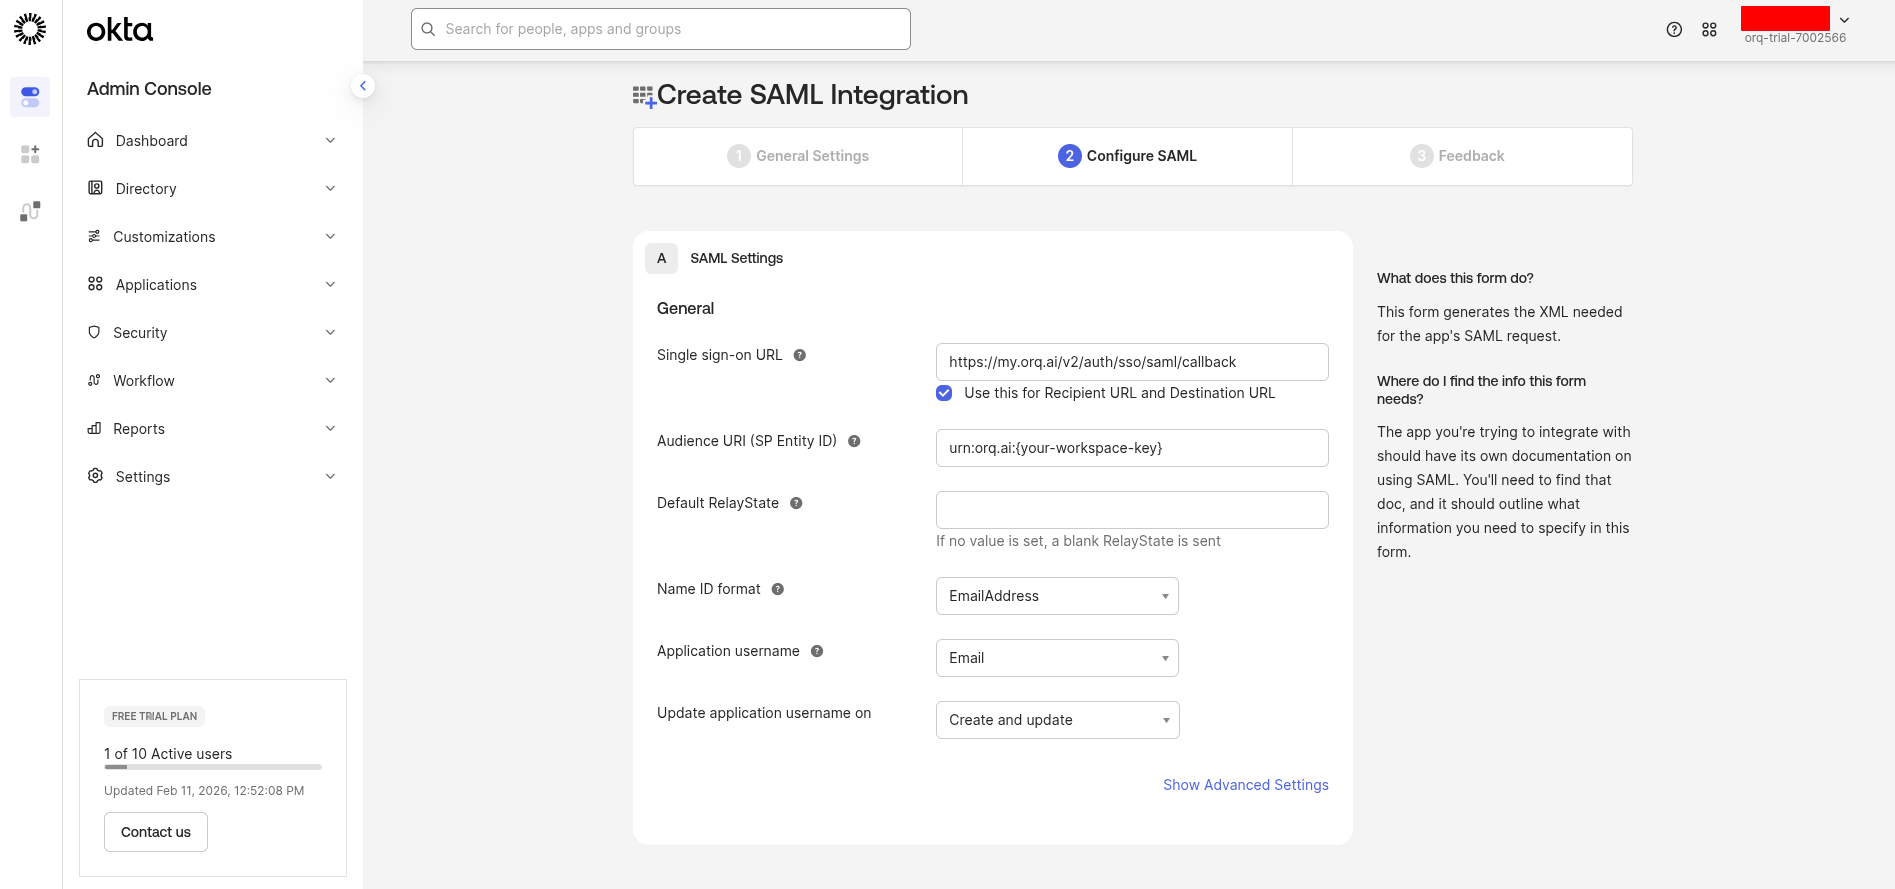1895x889 pixels.
Task: Click the FREE TRIAL PLAN badge
Action: [154, 716]
